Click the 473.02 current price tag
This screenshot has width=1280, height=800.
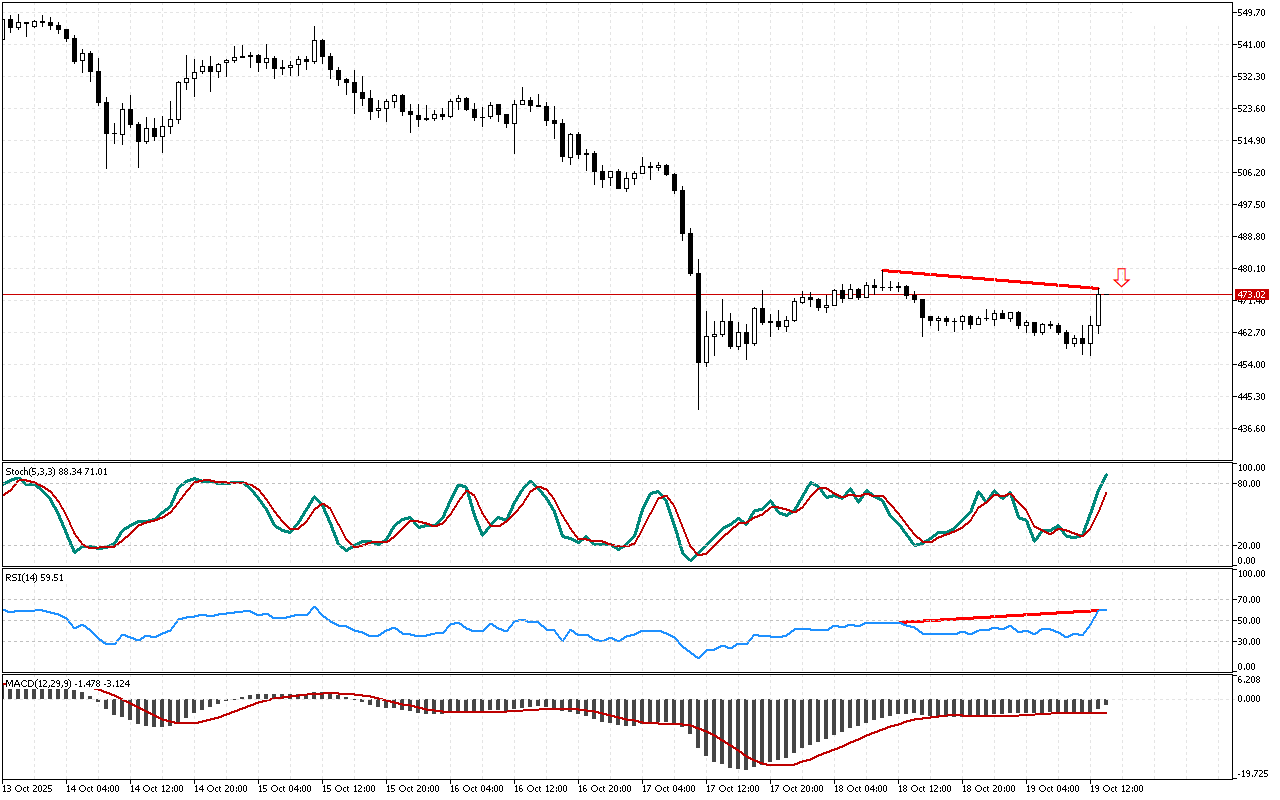point(1251,295)
